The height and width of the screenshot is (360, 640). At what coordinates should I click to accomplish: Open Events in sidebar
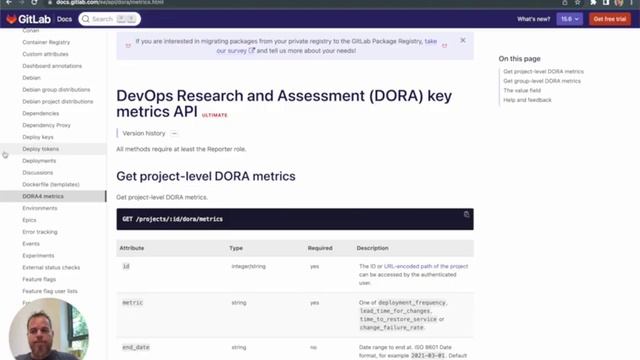point(31,243)
